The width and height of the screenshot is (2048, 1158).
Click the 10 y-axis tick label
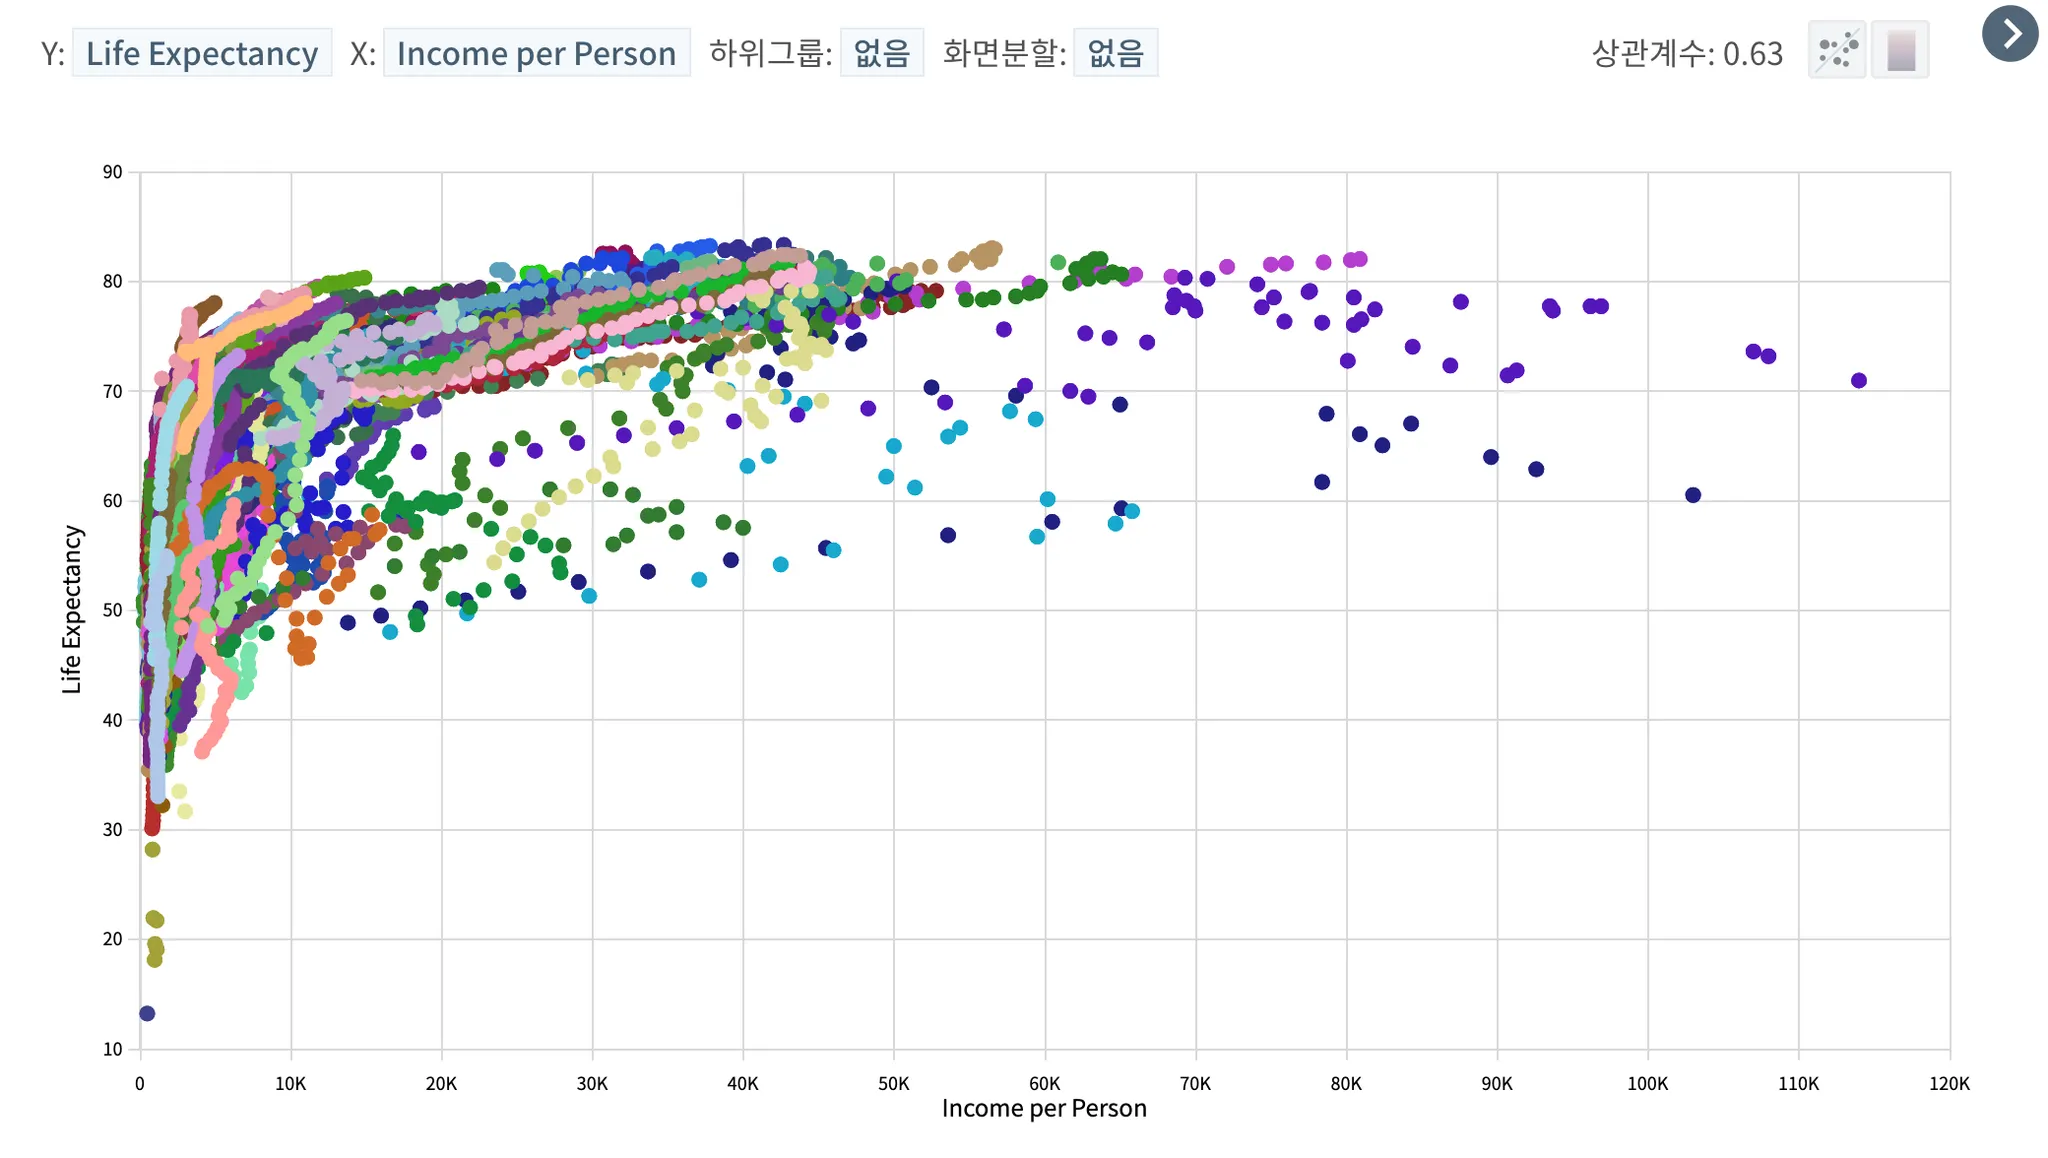112,1049
